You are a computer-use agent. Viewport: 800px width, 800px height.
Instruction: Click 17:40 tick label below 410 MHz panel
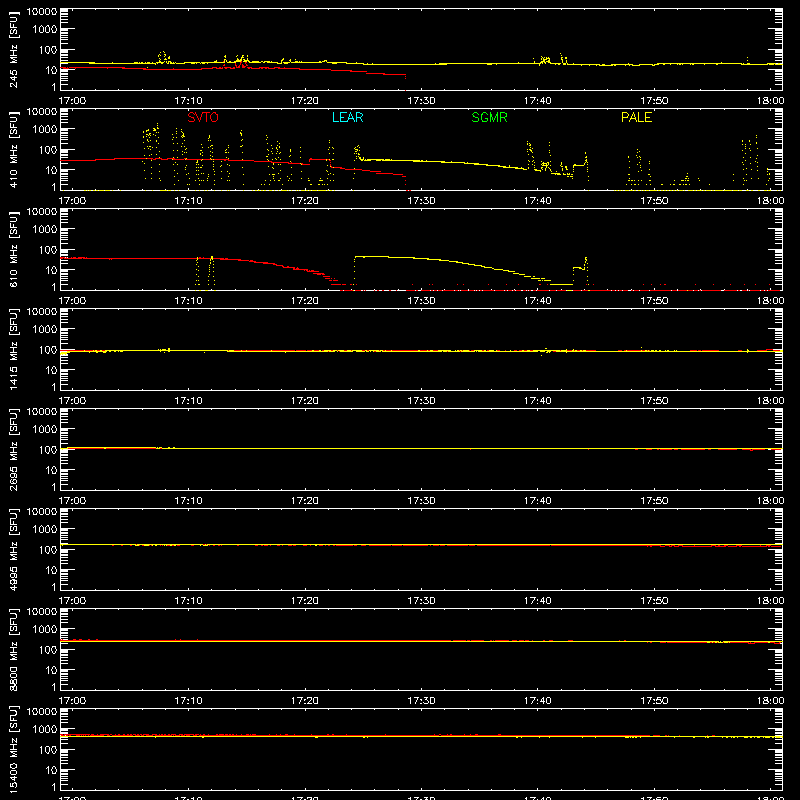pyautogui.click(x=537, y=201)
